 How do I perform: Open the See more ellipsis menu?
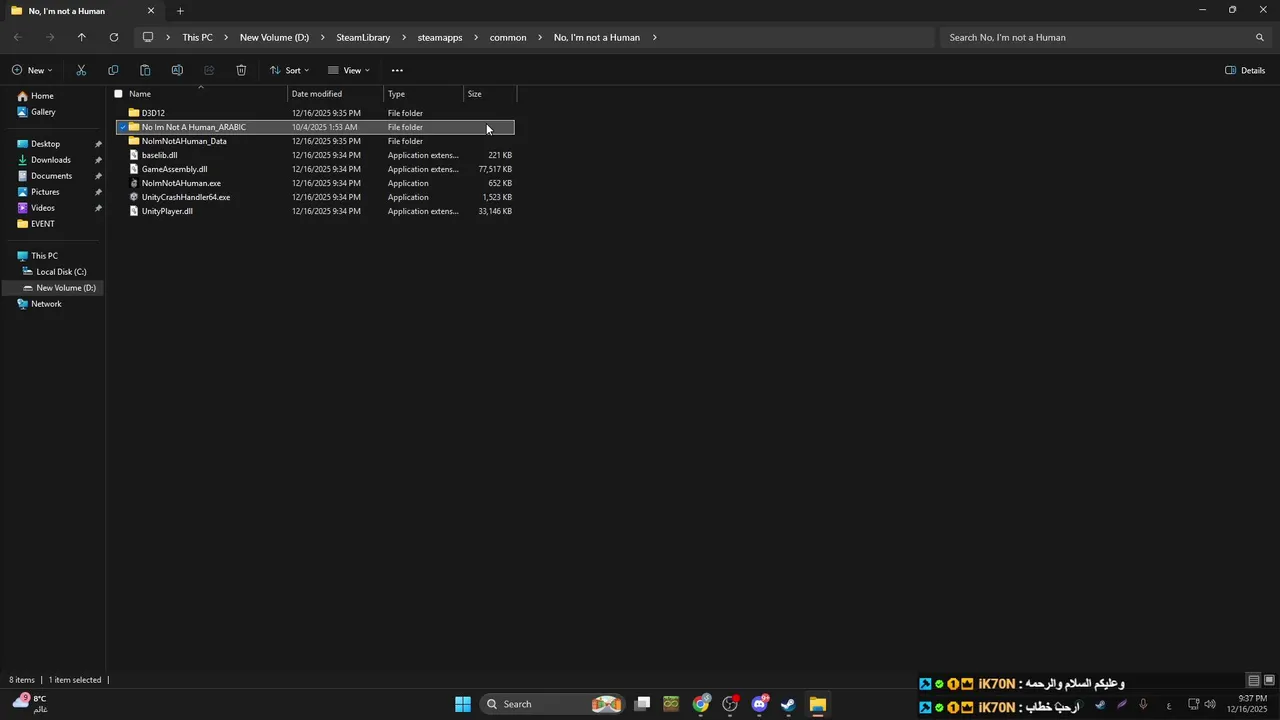[x=397, y=70]
